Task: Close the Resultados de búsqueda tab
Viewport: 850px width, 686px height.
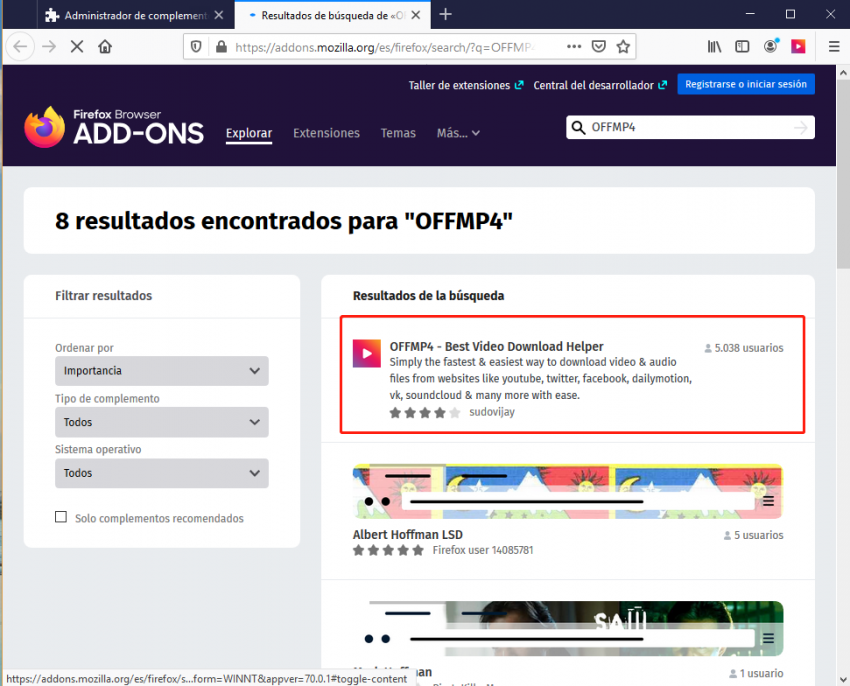Action: 416,15
